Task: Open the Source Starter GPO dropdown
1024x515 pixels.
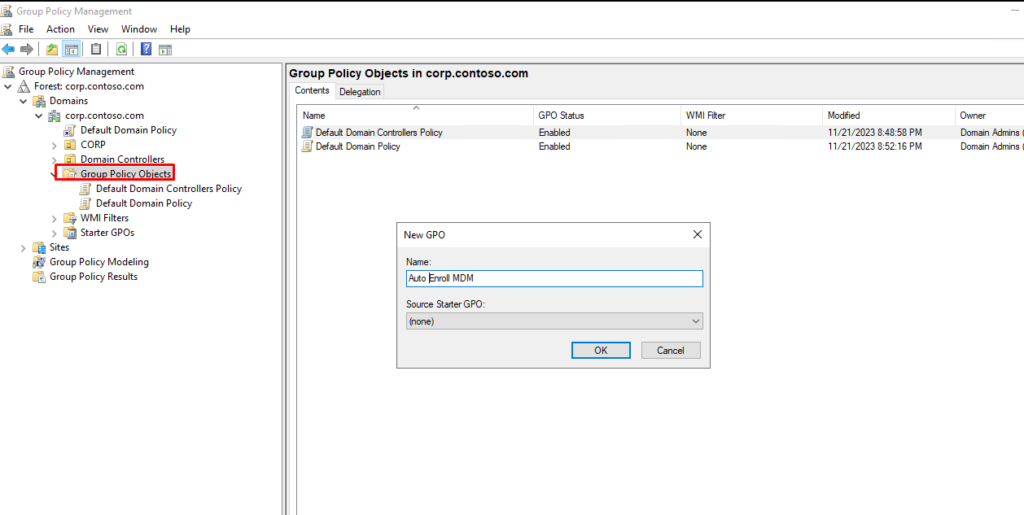Action: click(554, 321)
